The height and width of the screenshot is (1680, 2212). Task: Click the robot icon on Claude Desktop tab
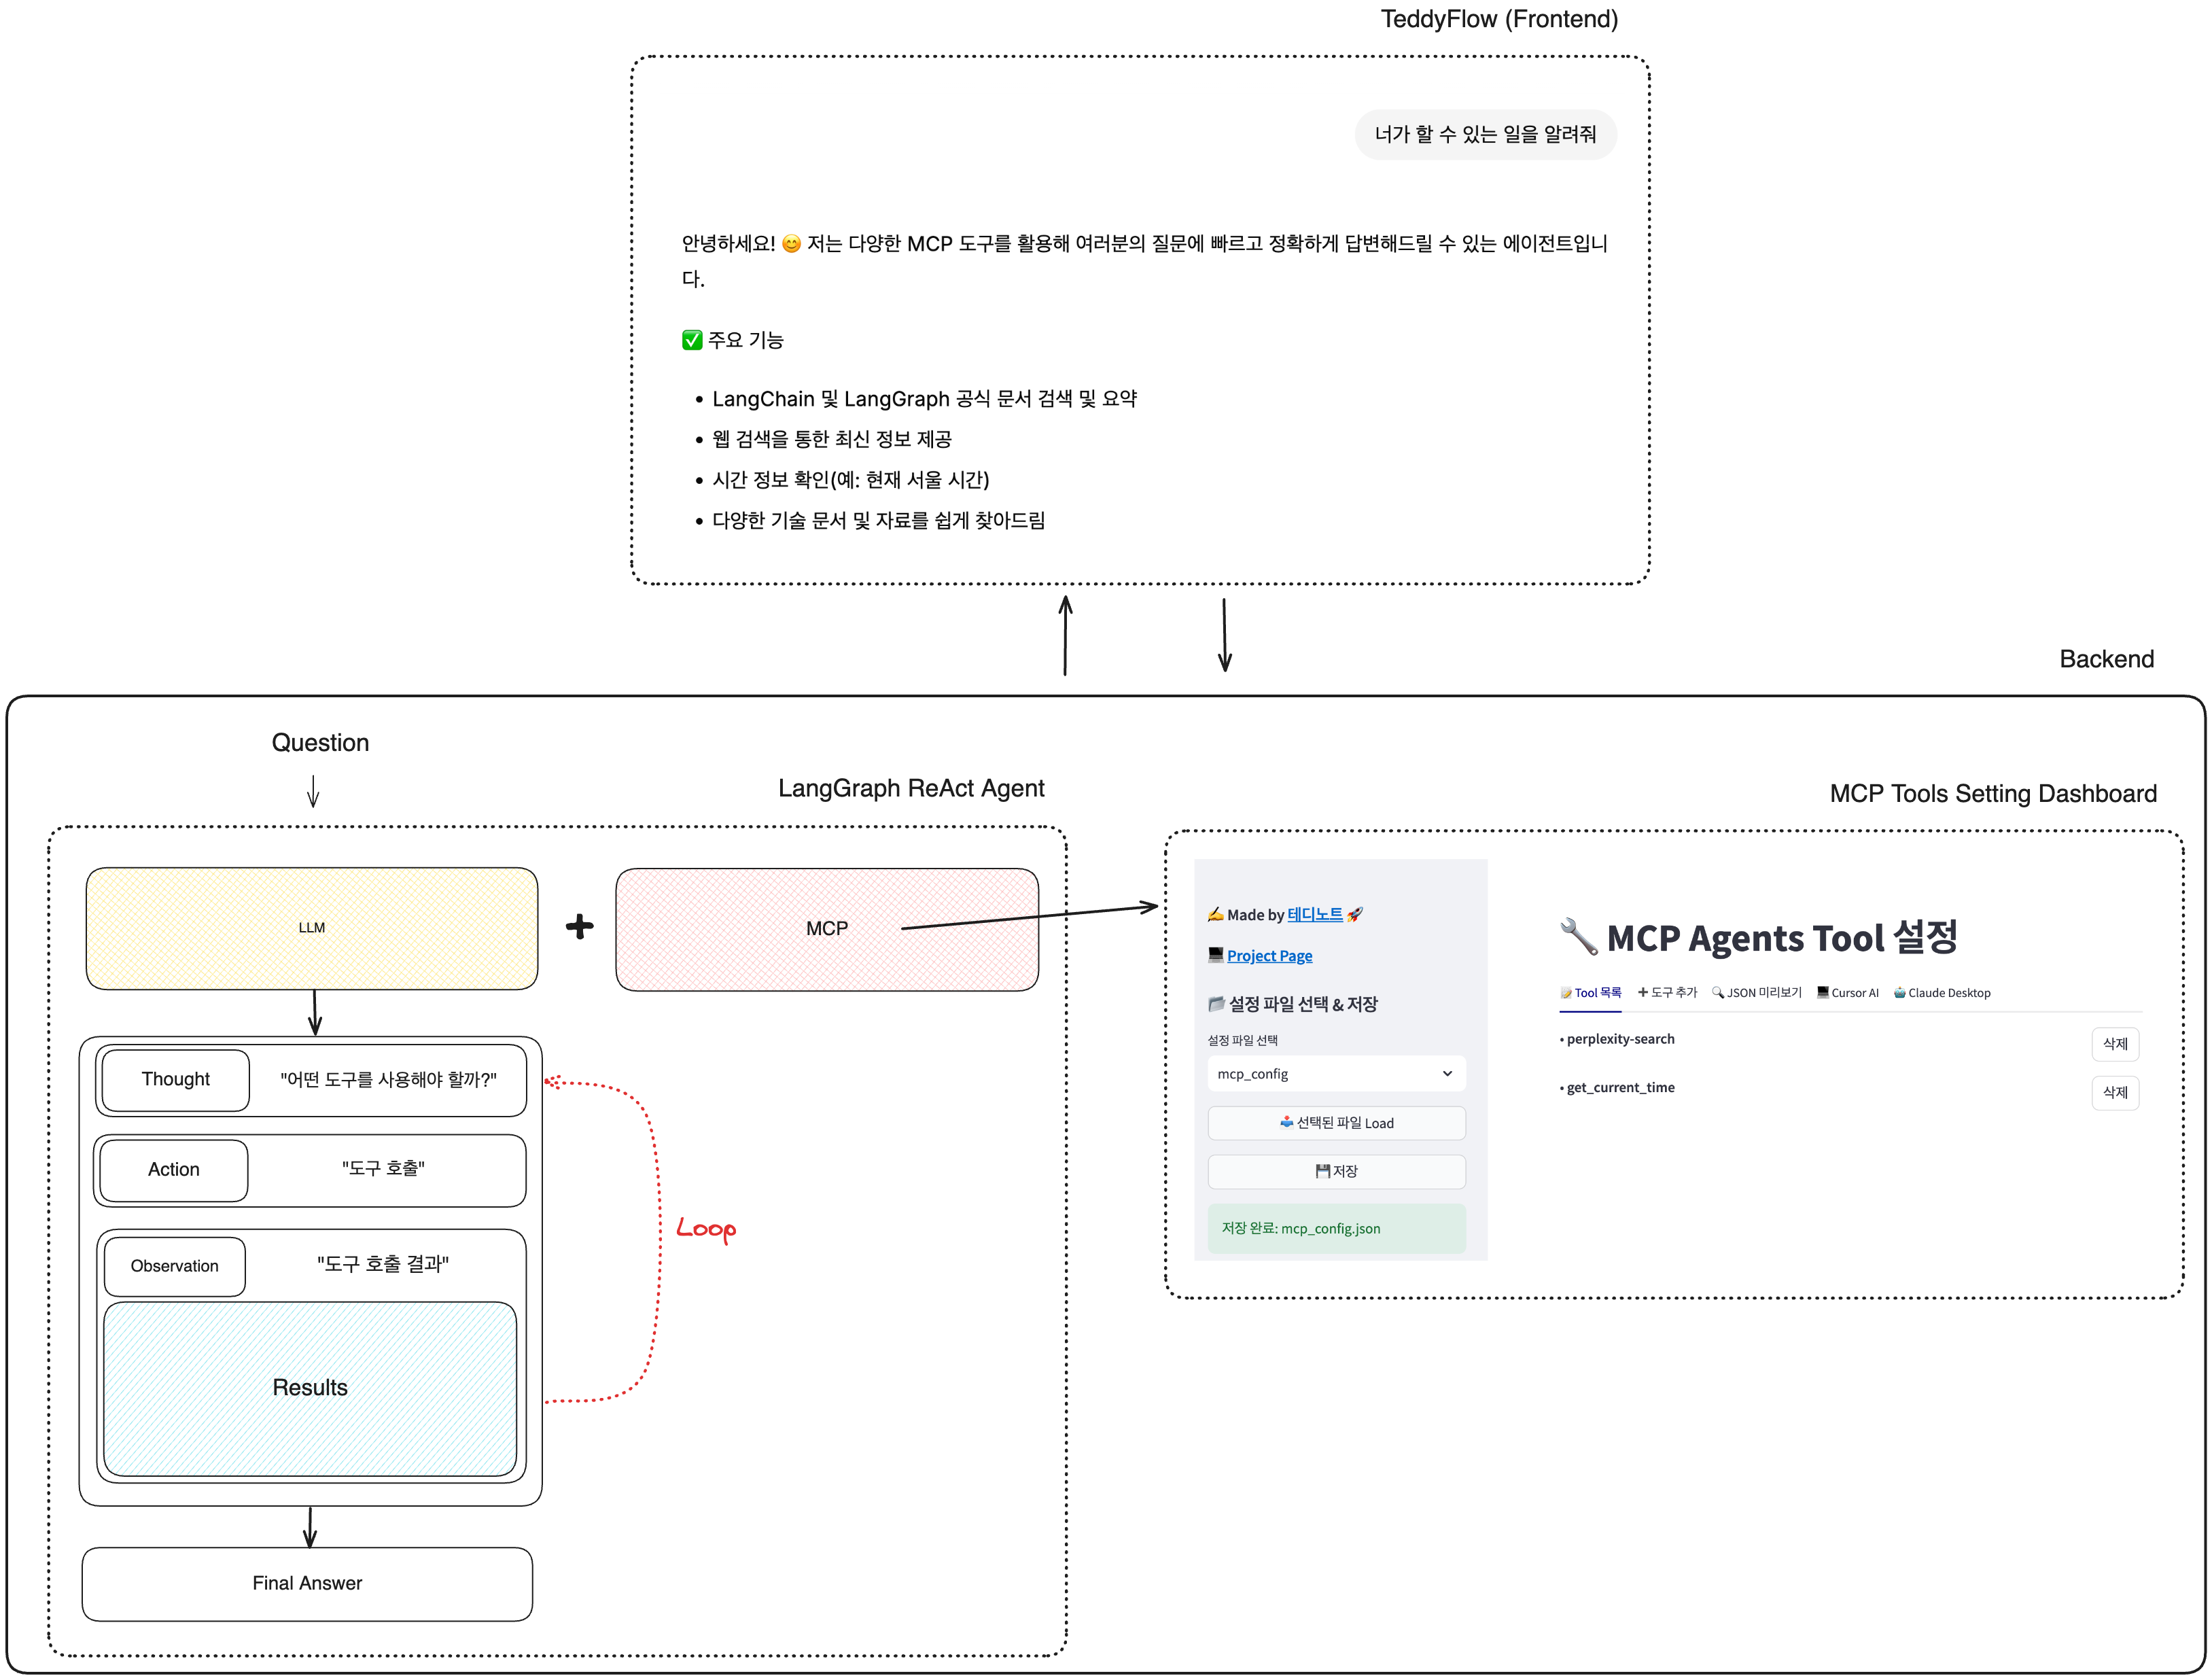[1900, 993]
